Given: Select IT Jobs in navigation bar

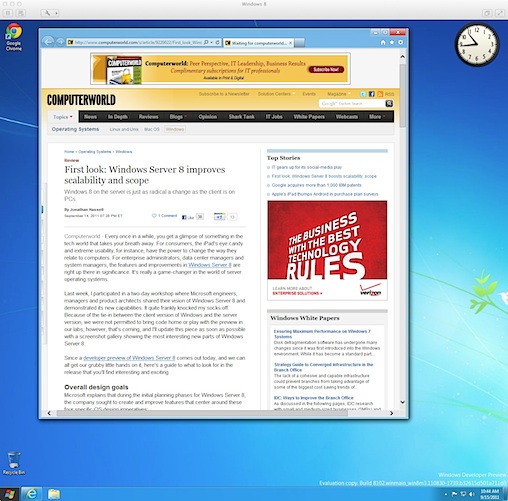Looking at the screenshot, I should tap(274, 117).
